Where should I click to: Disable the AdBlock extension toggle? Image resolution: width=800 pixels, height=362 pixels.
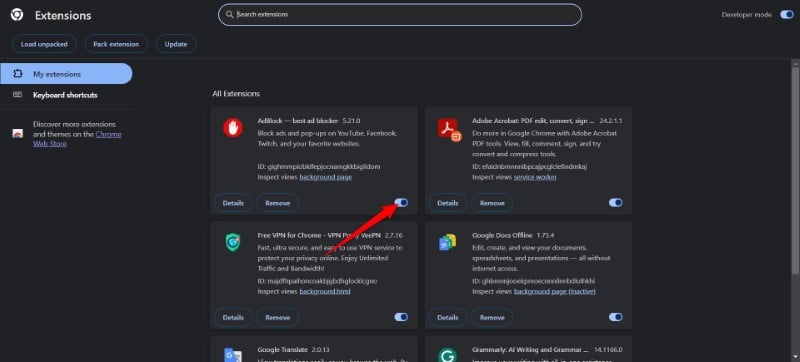coord(401,203)
